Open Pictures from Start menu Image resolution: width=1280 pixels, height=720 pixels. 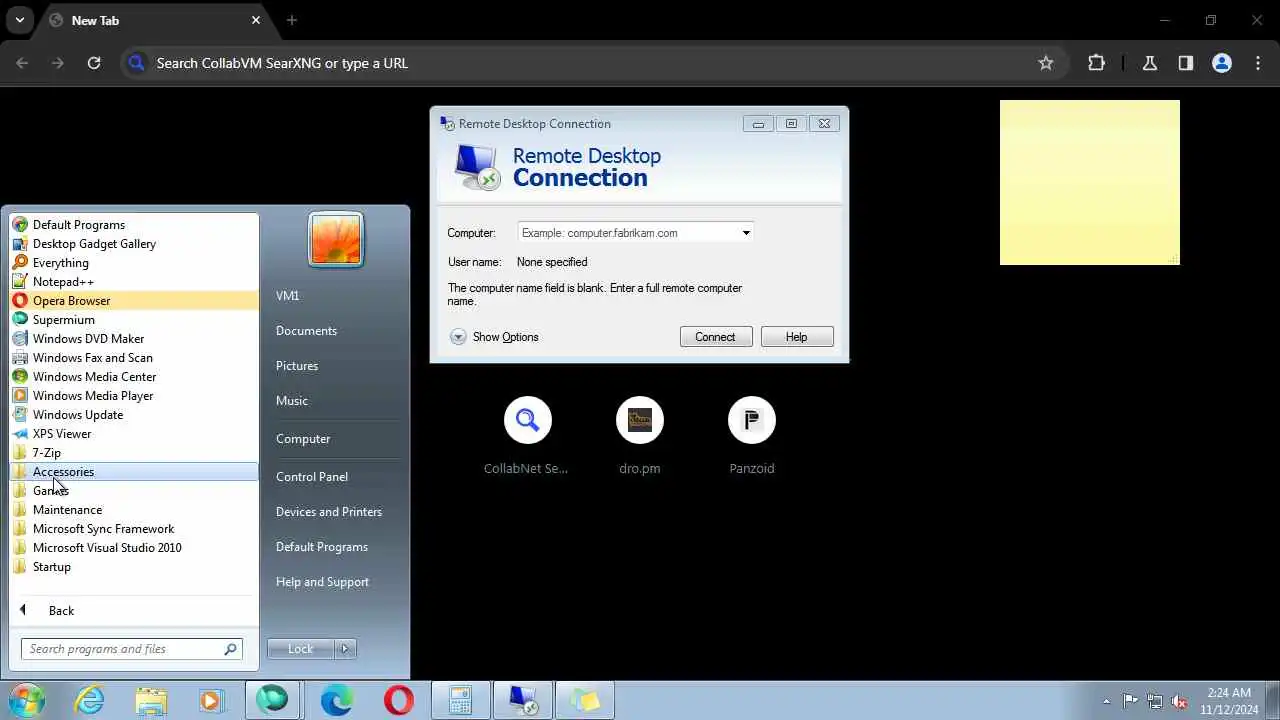pyautogui.click(x=297, y=366)
